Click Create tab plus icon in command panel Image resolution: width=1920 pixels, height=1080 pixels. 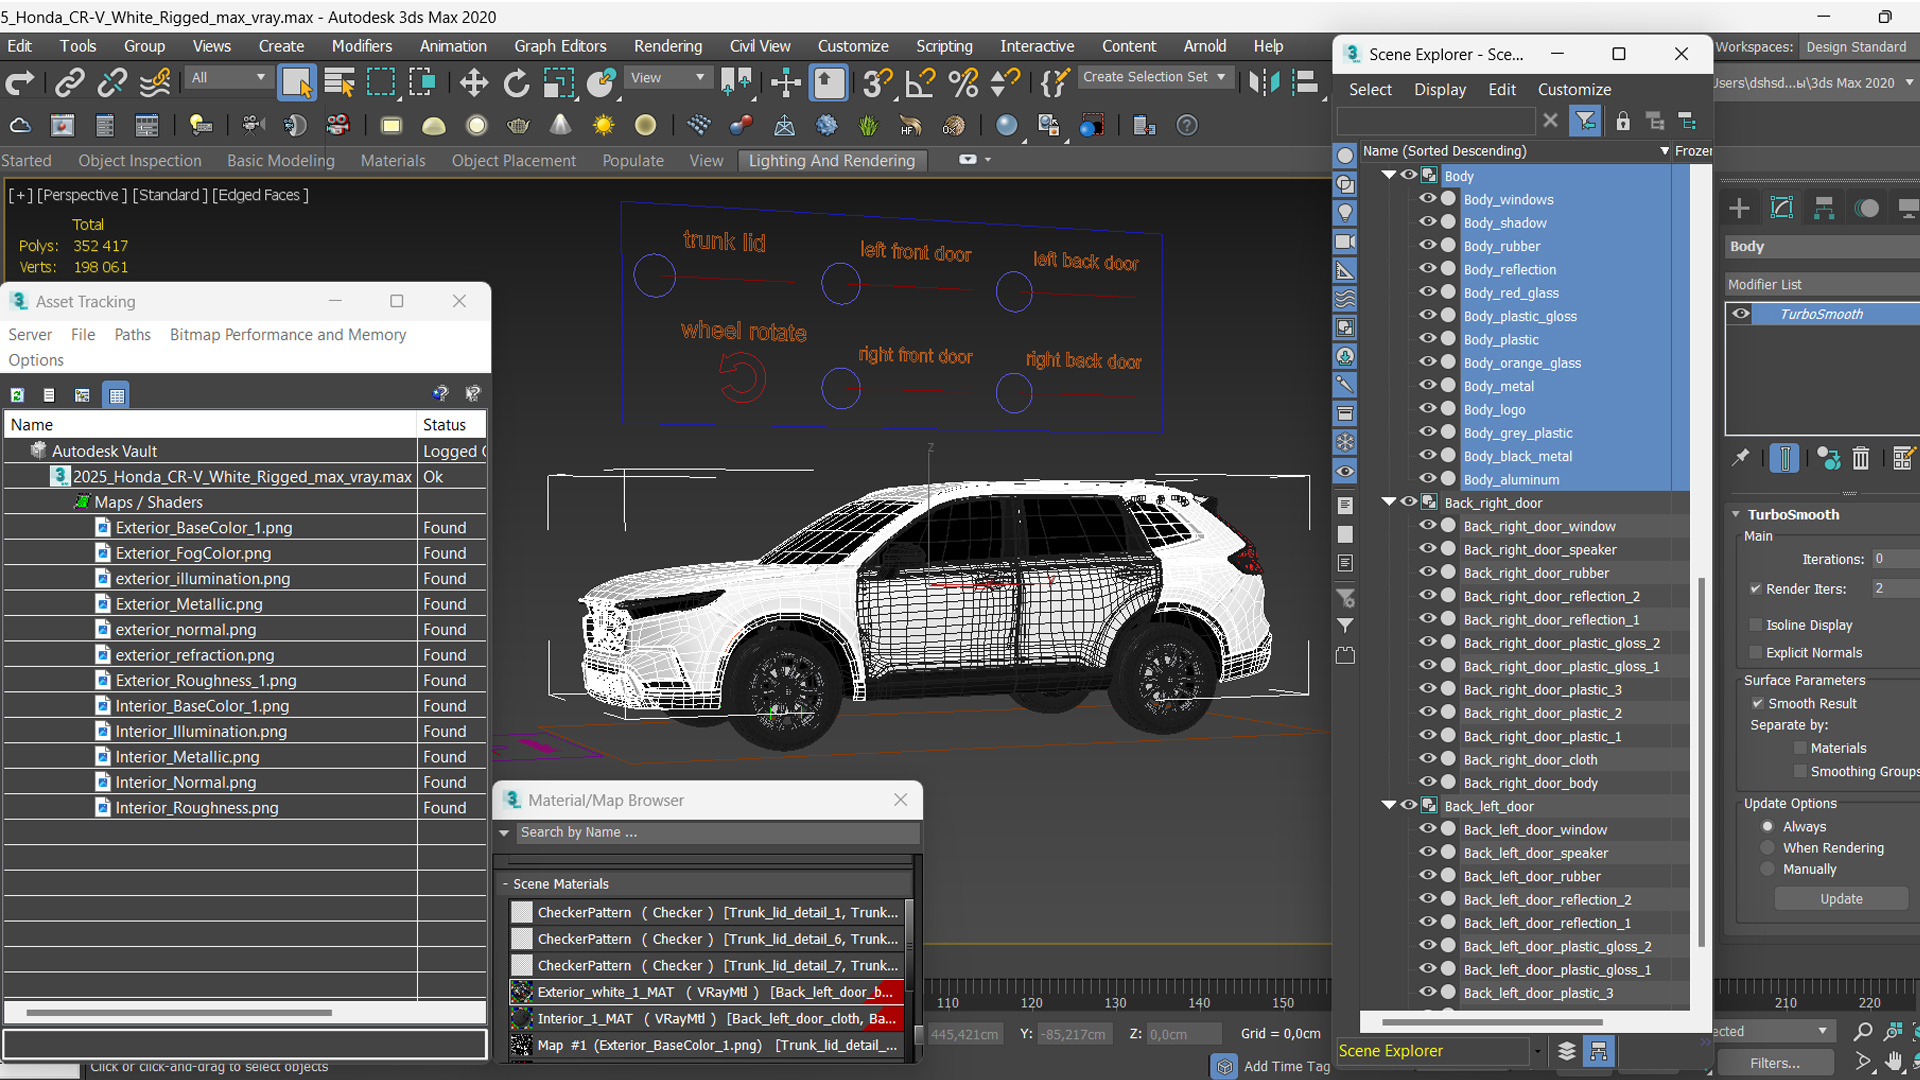[1739, 208]
